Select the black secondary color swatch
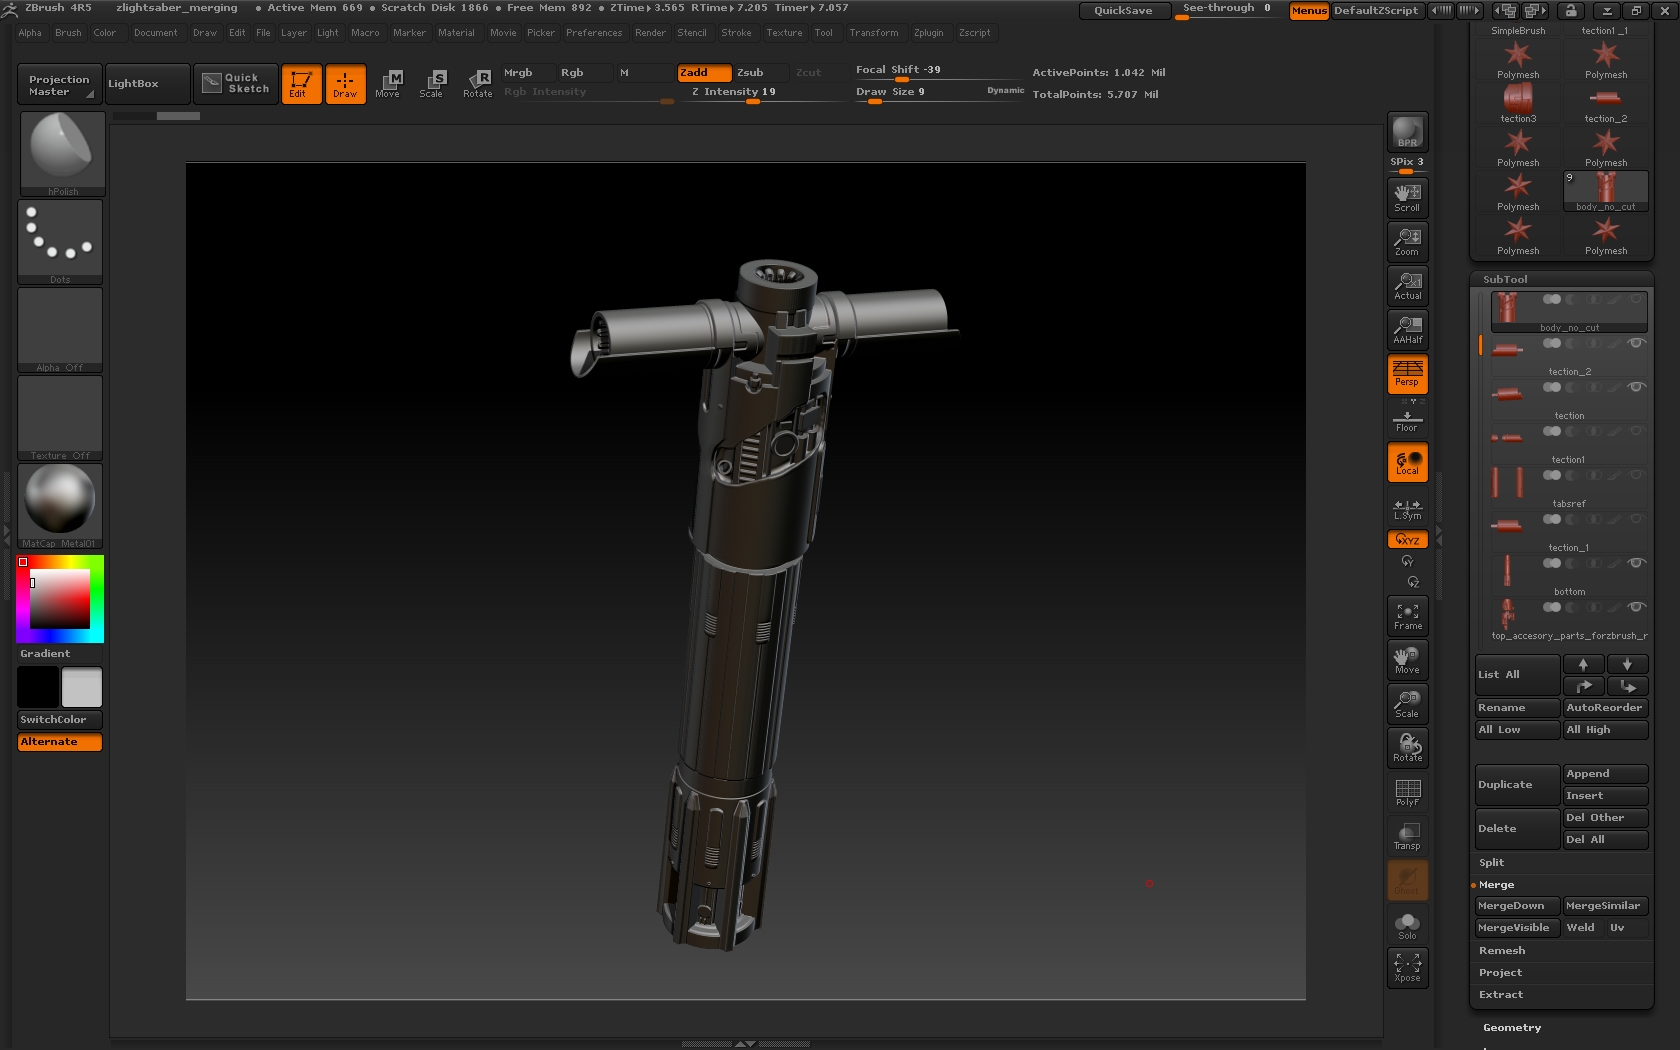 click(38, 687)
